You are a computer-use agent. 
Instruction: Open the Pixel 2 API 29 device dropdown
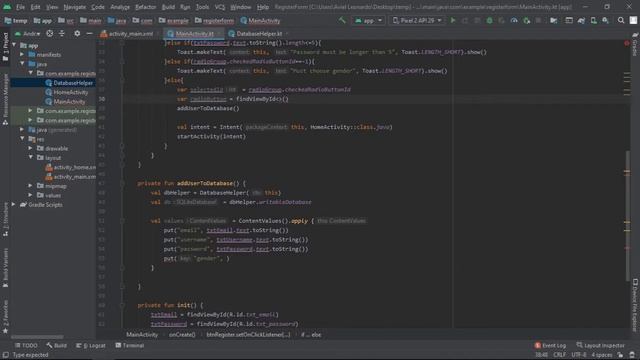point(417,20)
